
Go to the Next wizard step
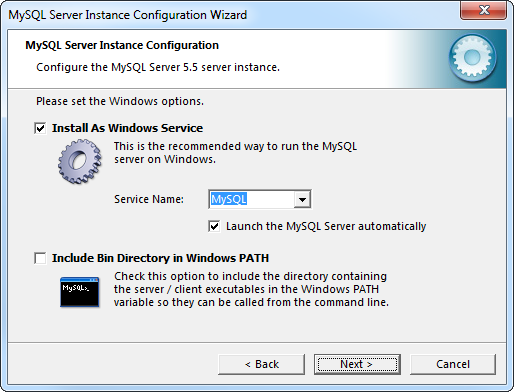pyautogui.click(x=357, y=364)
